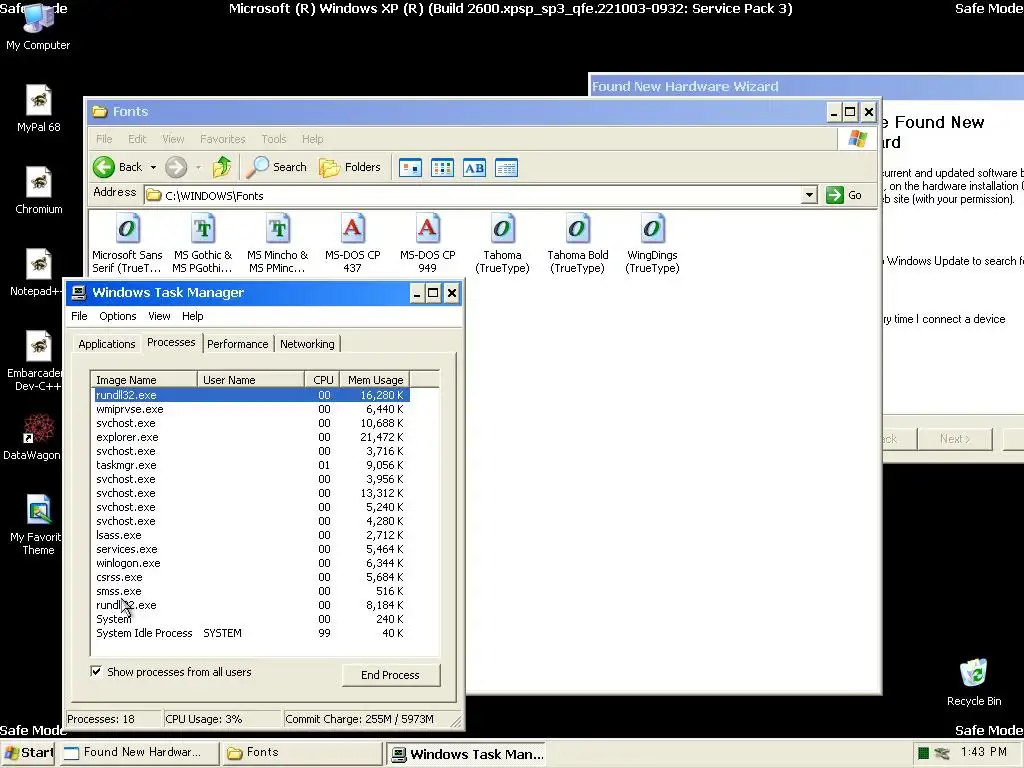The height and width of the screenshot is (768, 1024).
Task: Open the Fonts window Favorites menu
Action: click(x=223, y=139)
